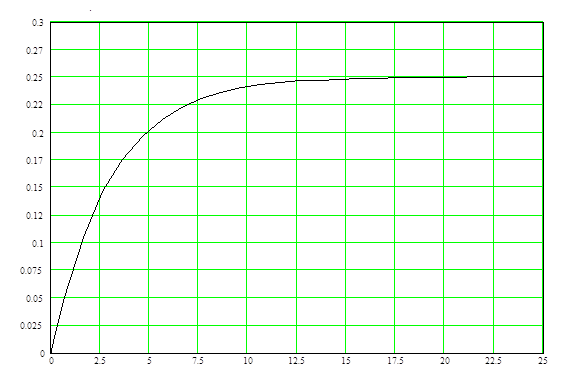Click the 2.5 label on the x-axis

point(100,361)
